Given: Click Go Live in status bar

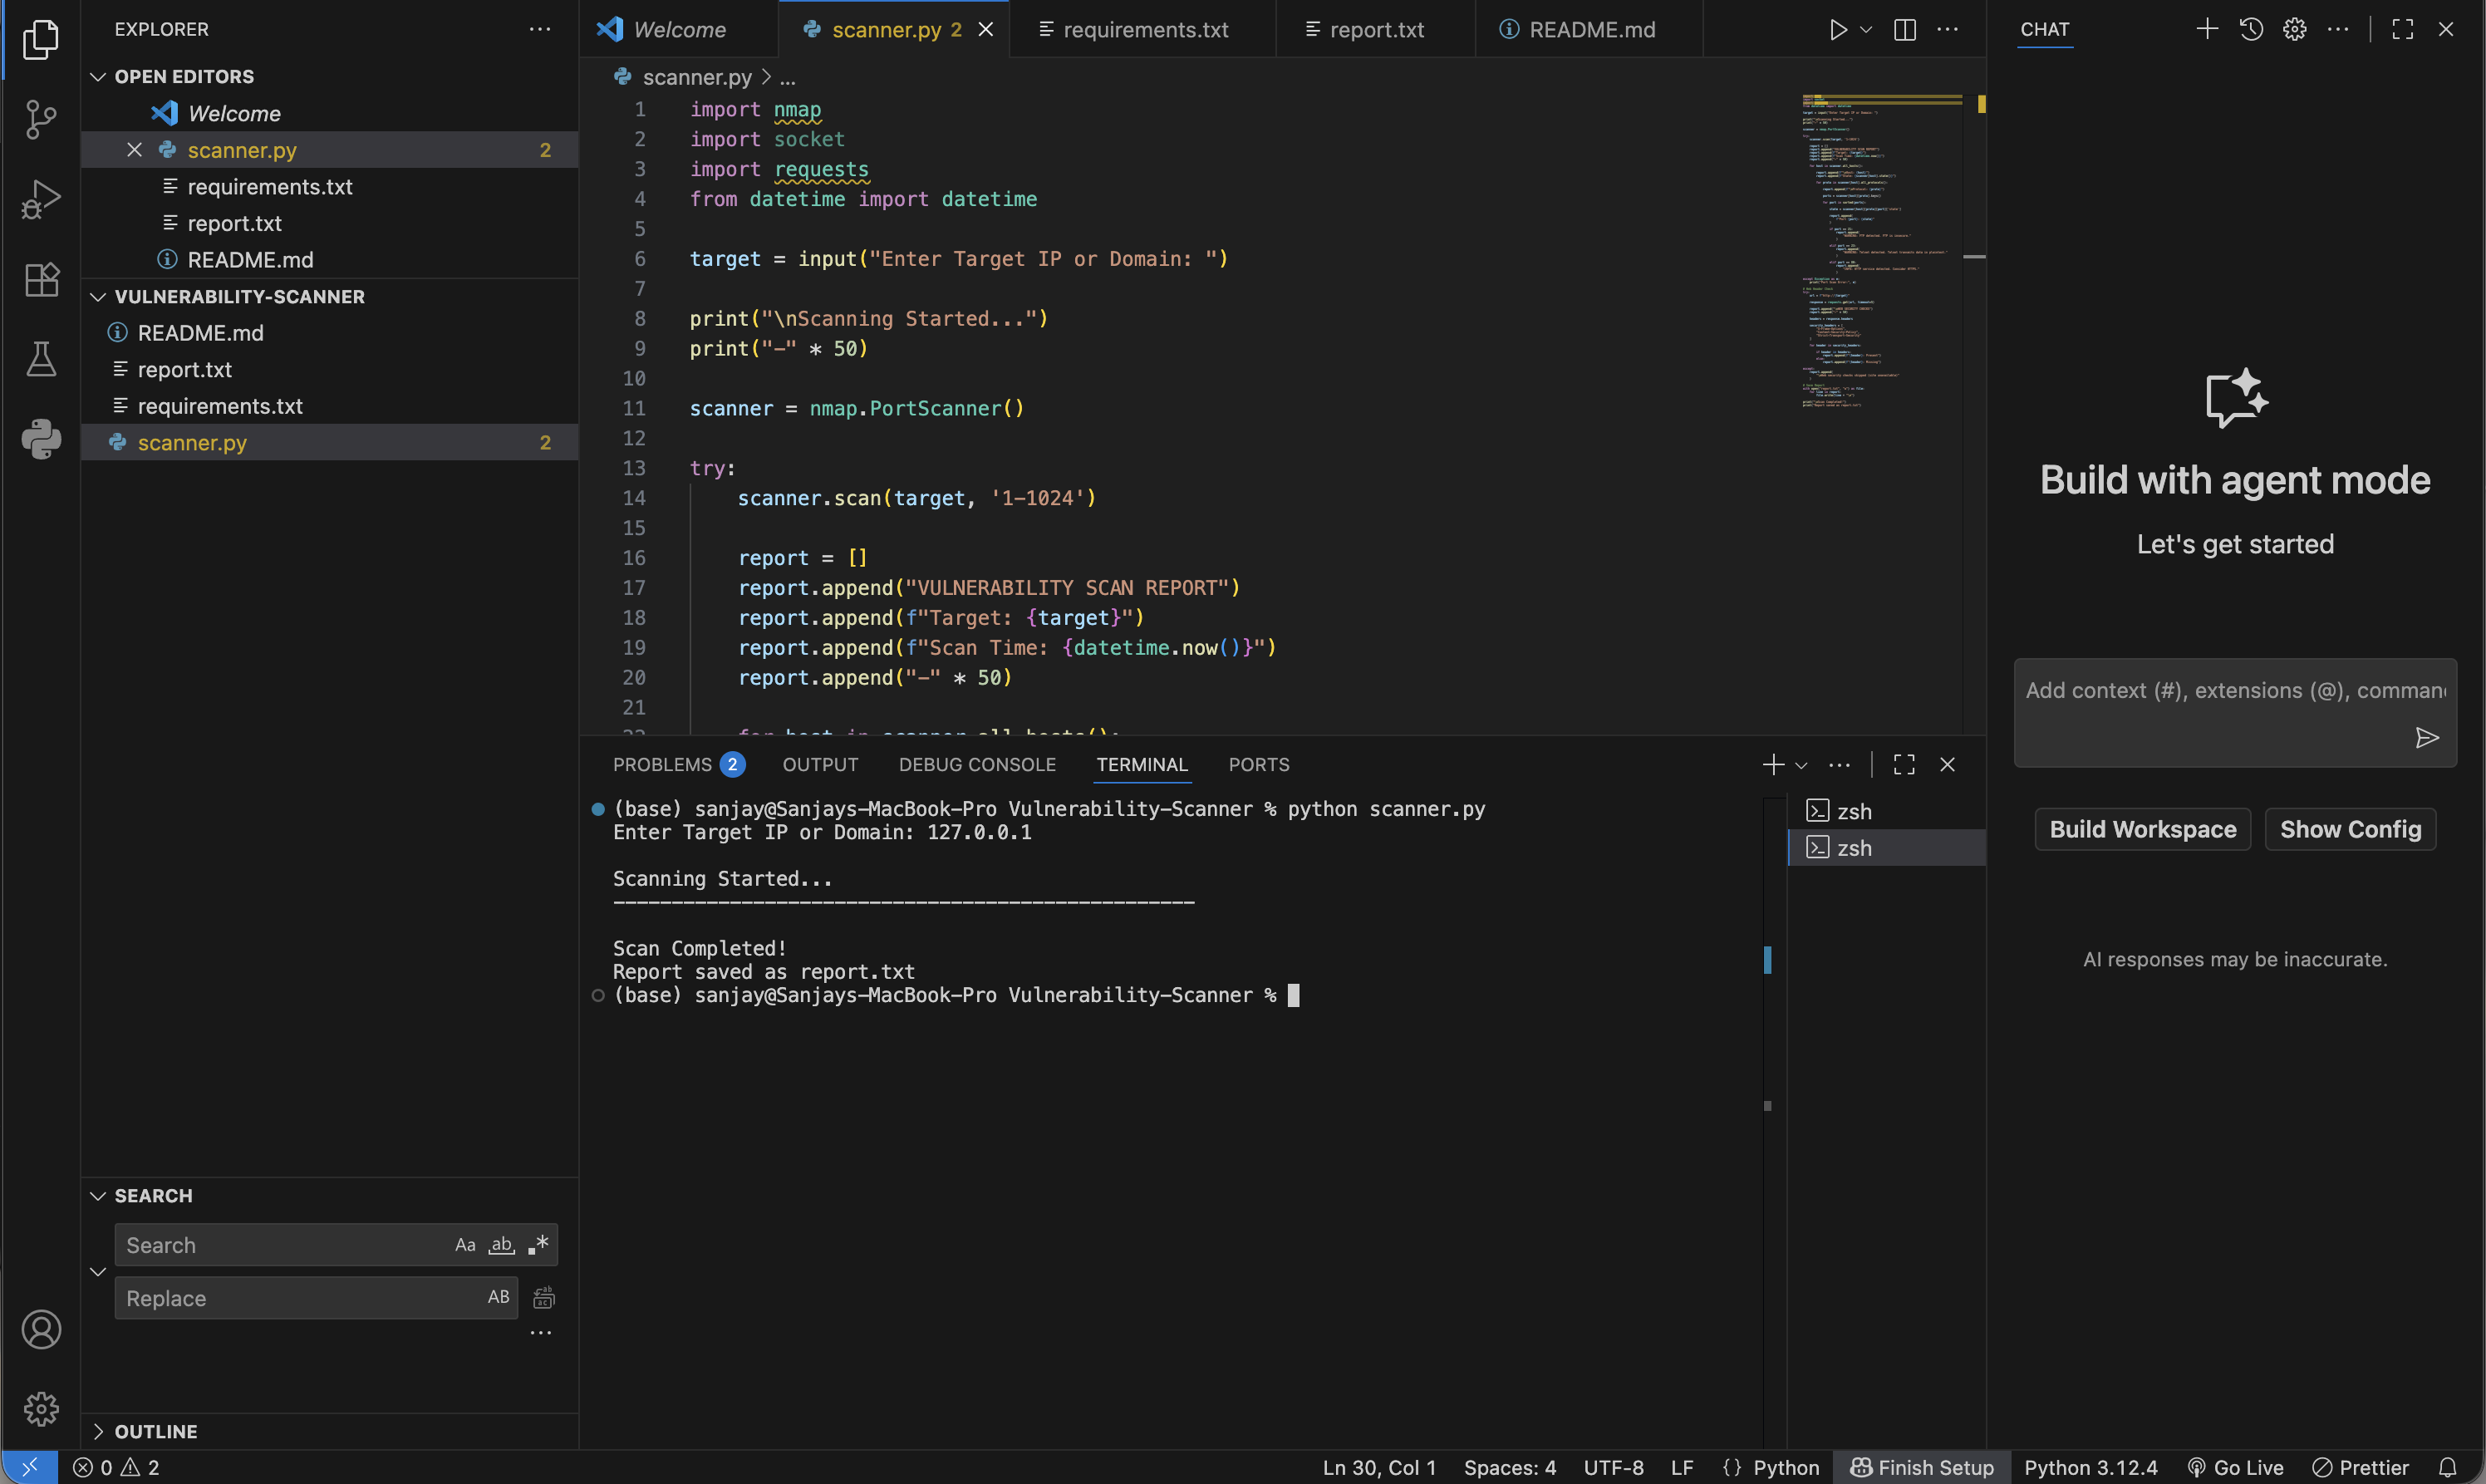Looking at the screenshot, I should (x=2234, y=1467).
